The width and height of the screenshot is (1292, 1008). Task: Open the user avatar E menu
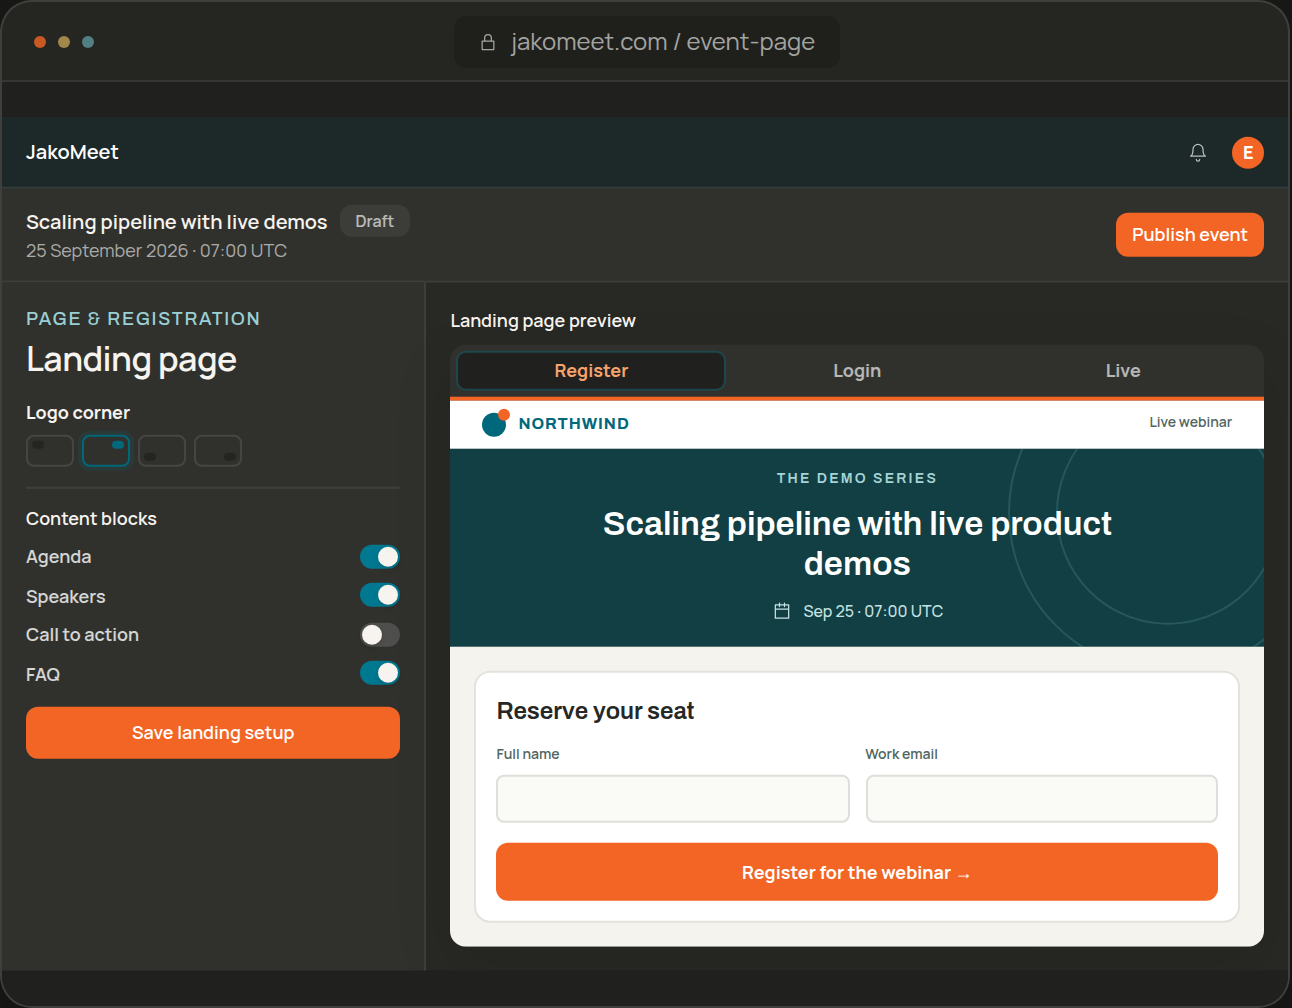coord(1247,152)
